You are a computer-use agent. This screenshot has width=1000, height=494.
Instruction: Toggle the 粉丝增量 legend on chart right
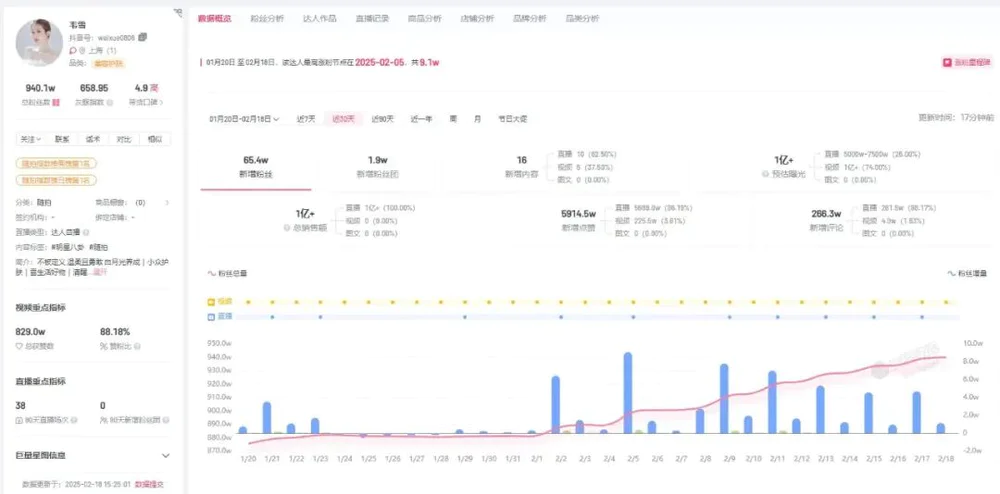[x=967, y=273]
